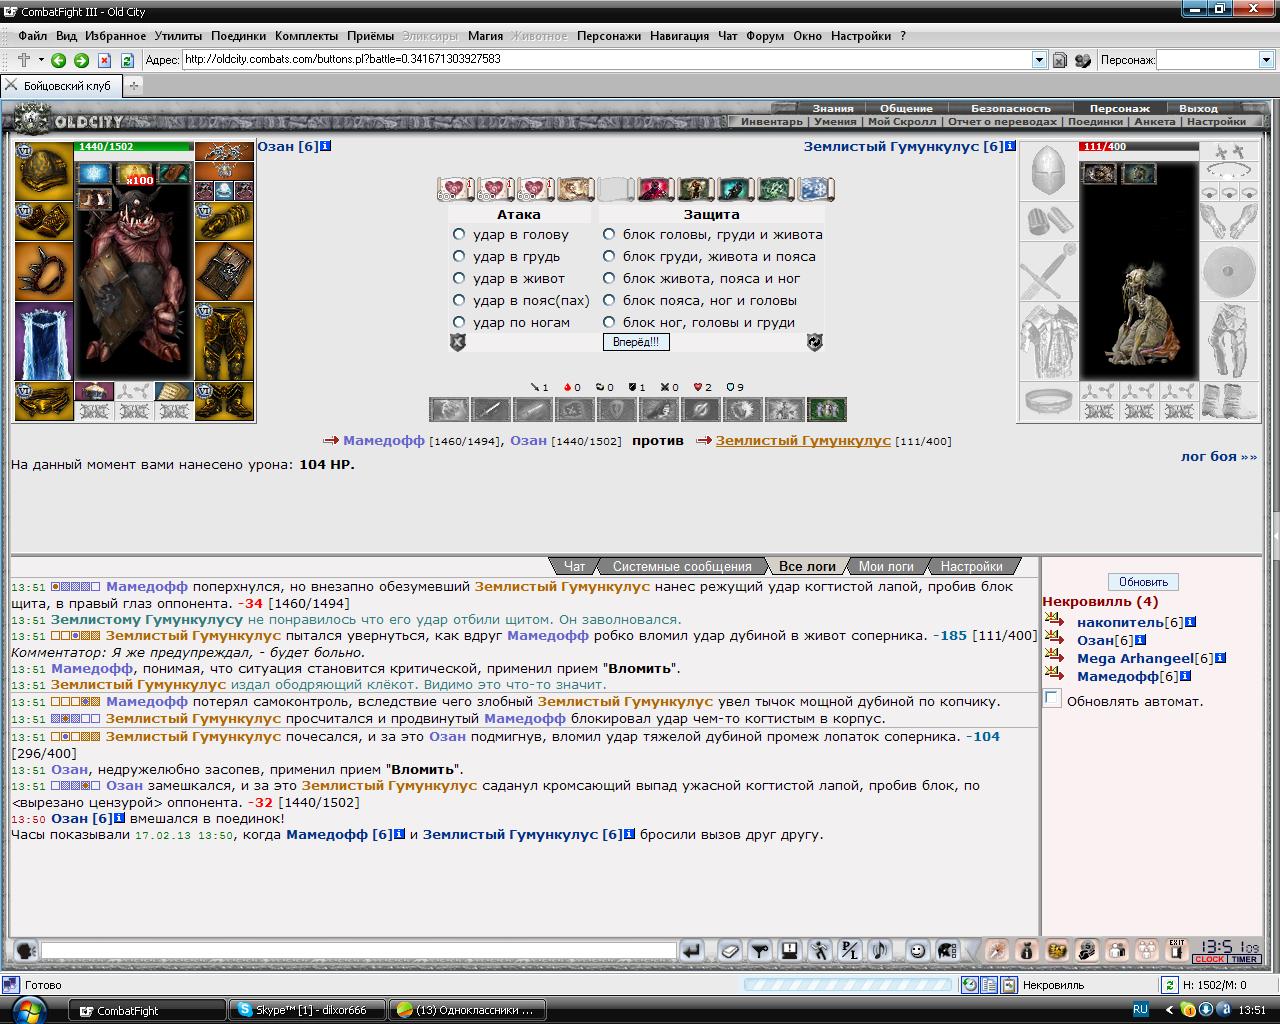This screenshot has height=1024, width=1280.
Task: Click the refresh icon in the status bar
Action: (1169, 985)
